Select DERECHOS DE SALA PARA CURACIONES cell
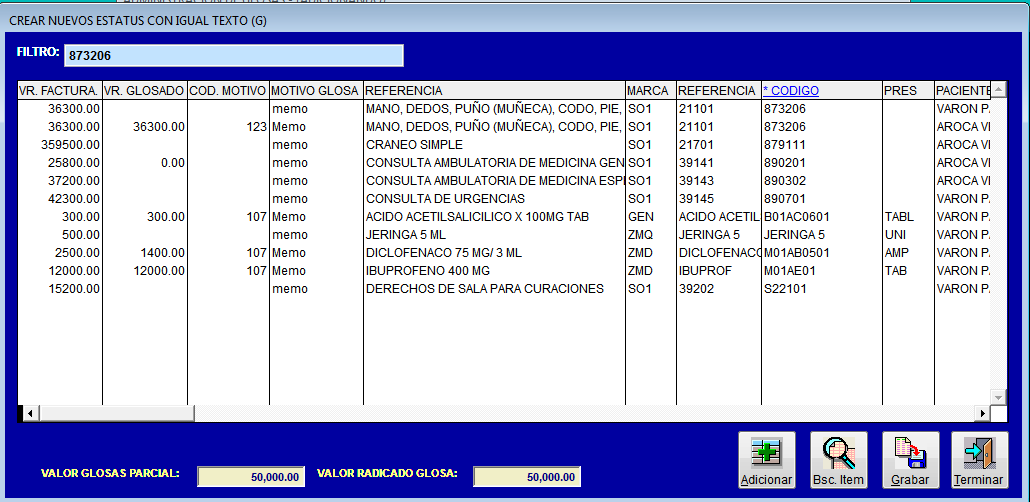 click(494, 288)
